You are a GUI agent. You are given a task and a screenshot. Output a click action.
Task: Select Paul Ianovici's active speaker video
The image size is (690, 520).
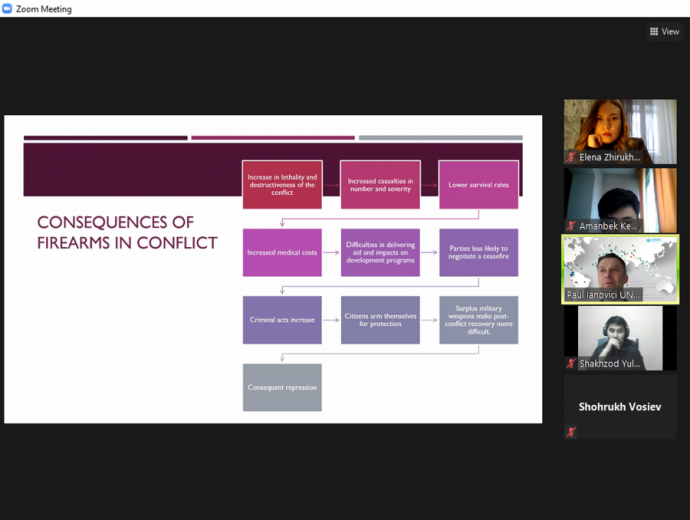[620, 262]
